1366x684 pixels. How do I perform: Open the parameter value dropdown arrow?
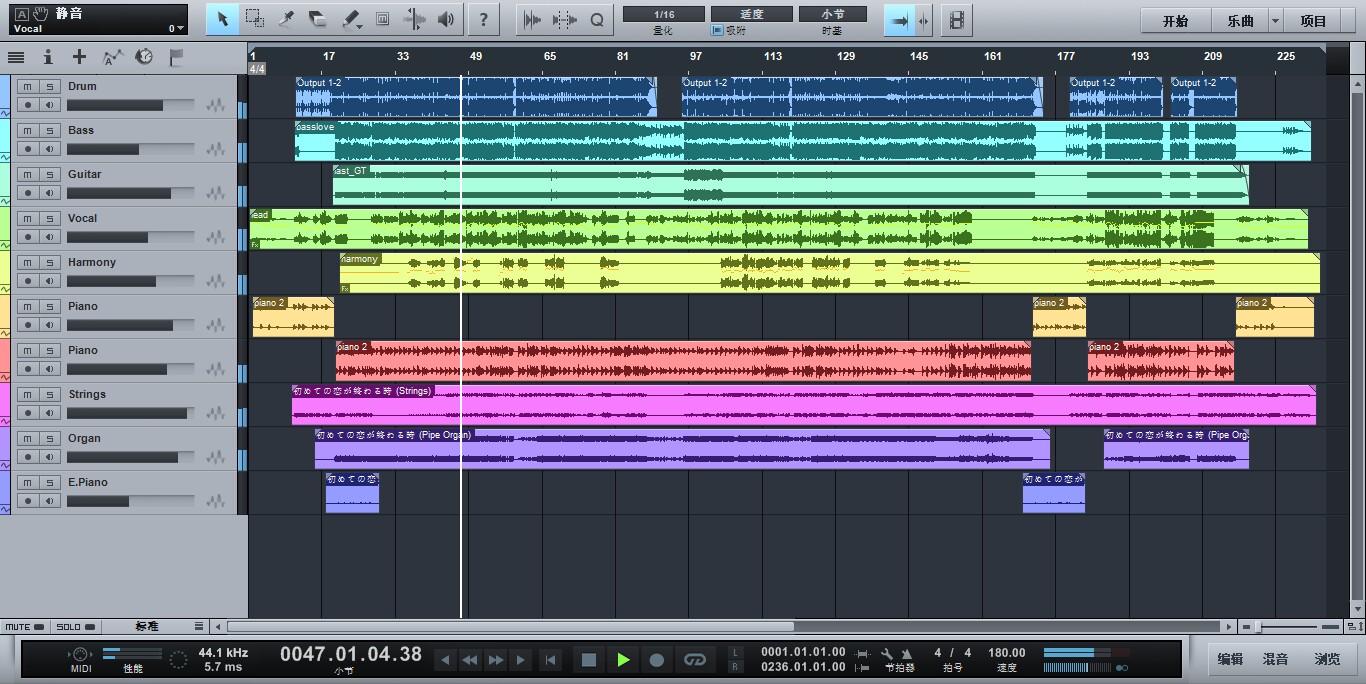181,29
